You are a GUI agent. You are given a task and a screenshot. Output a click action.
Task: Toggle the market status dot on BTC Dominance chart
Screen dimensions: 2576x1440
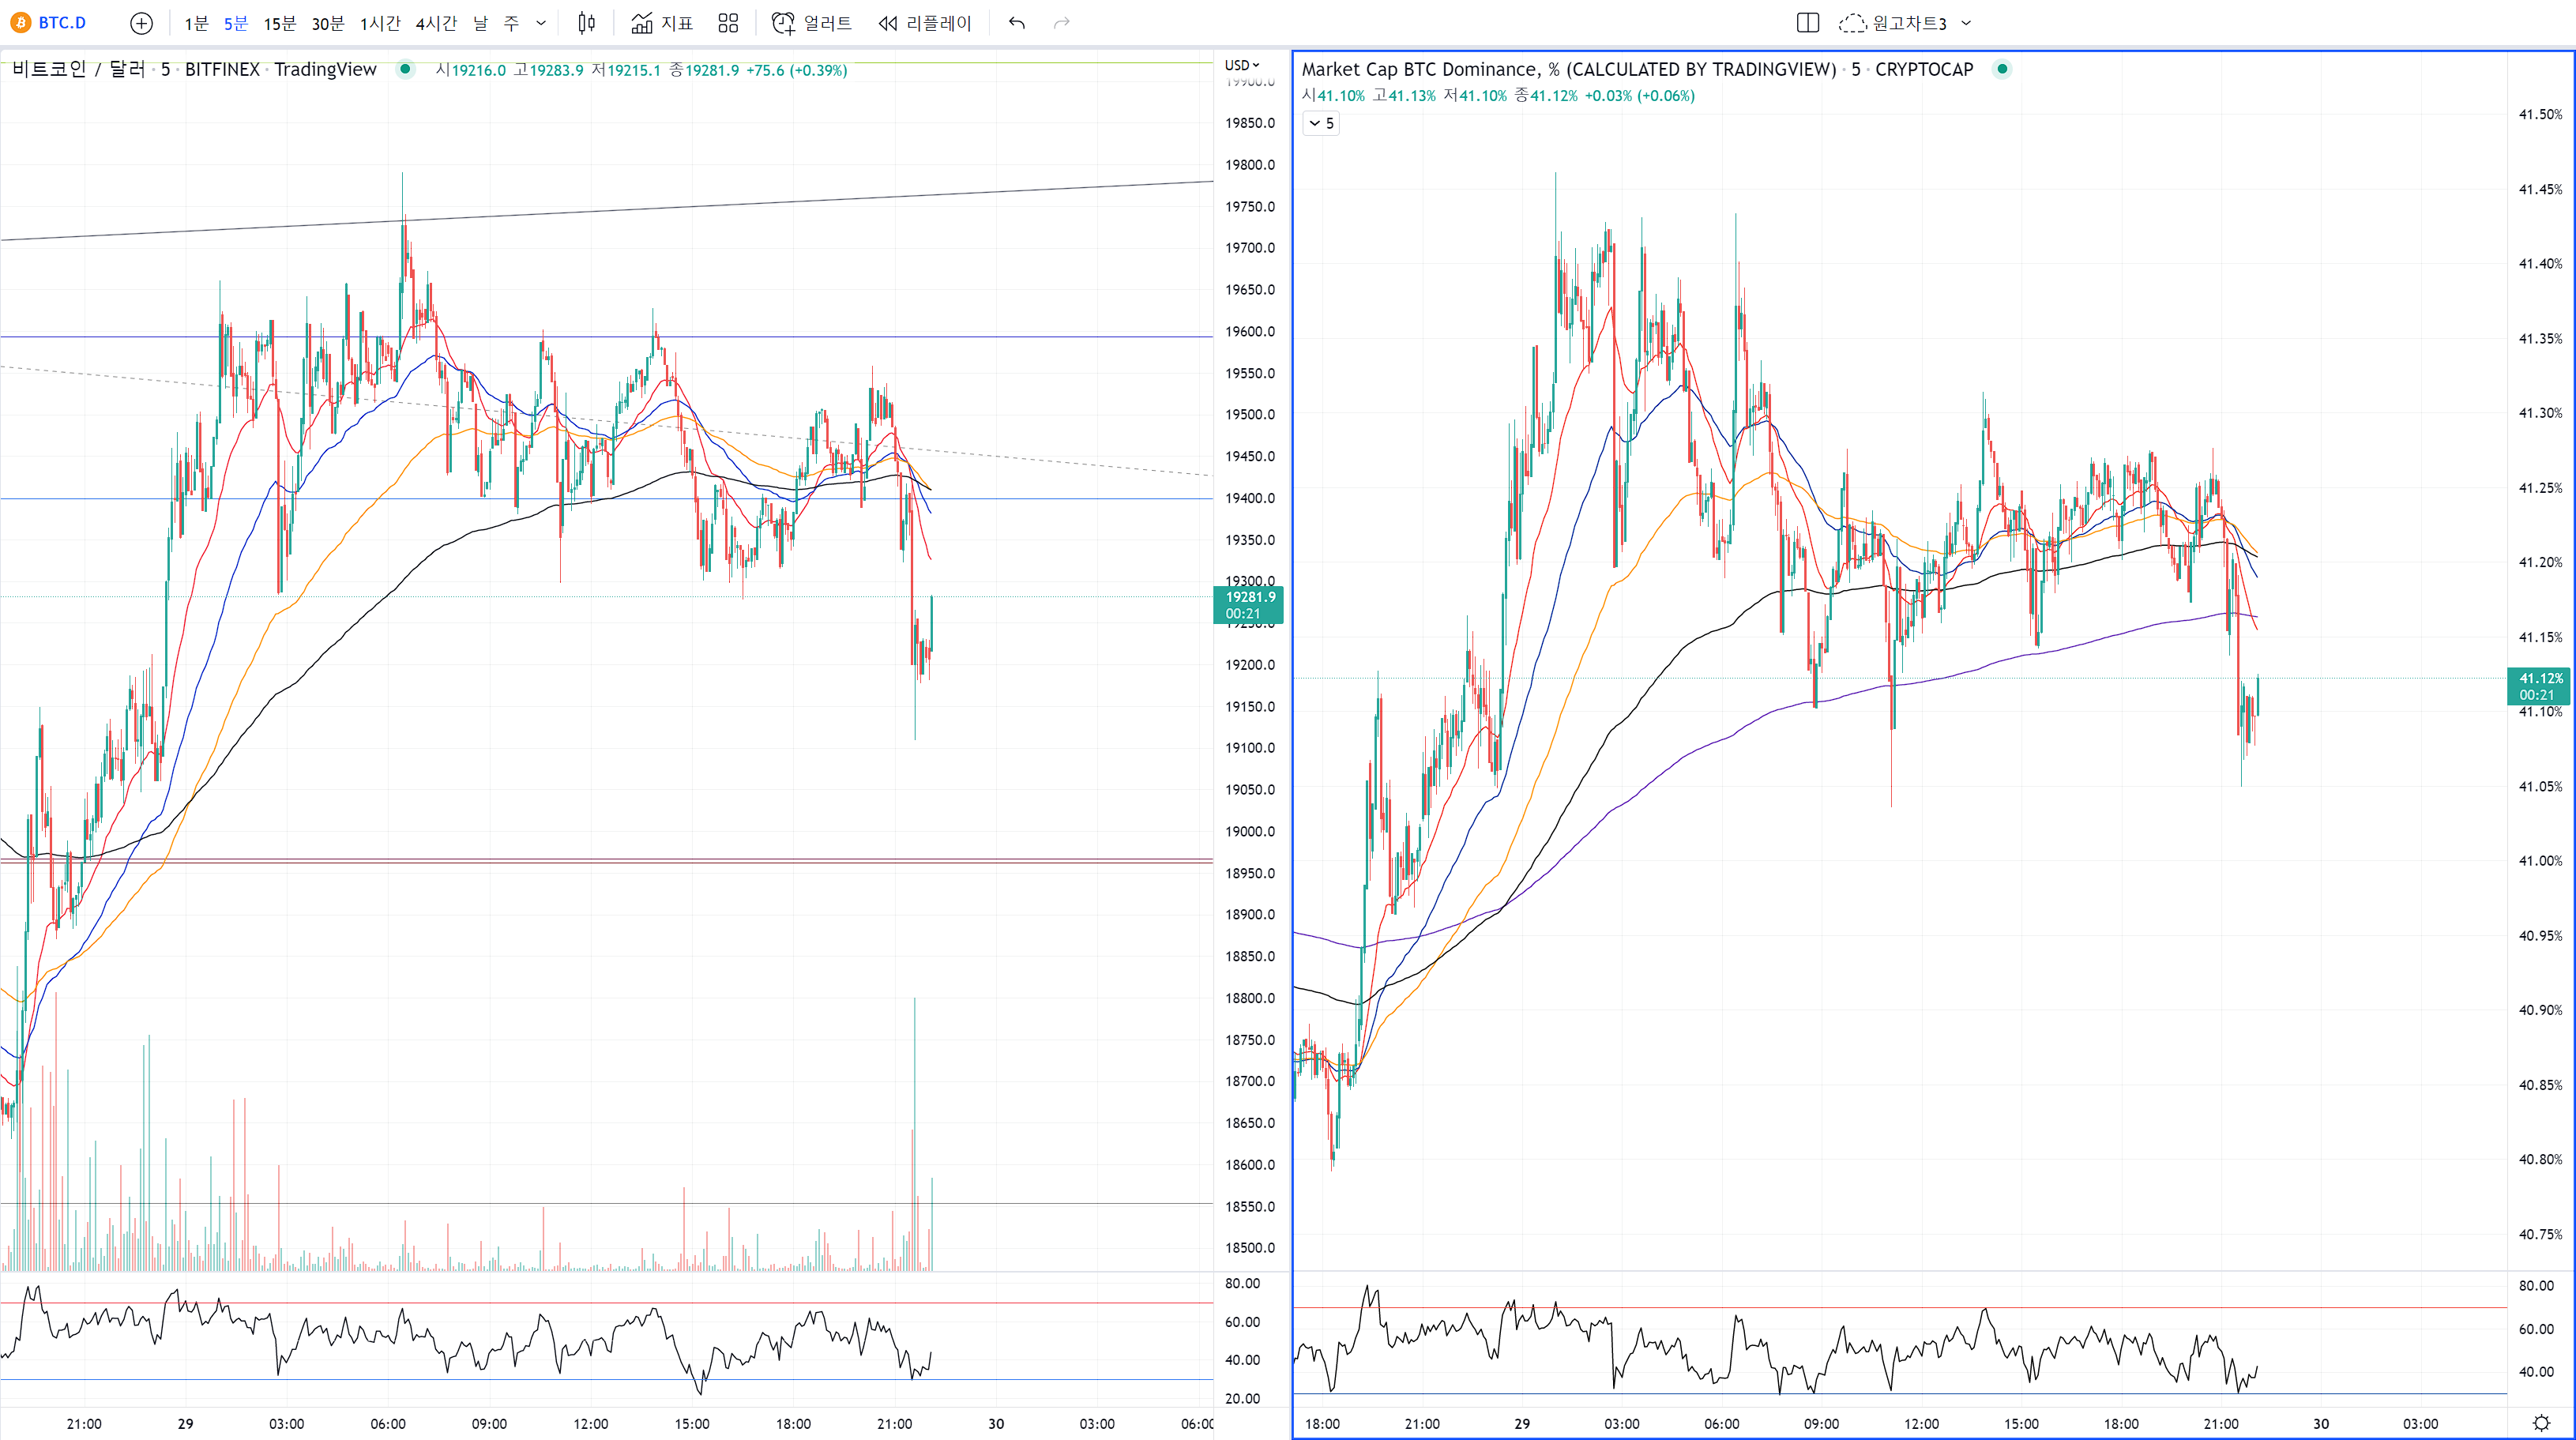pyautogui.click(x=2002, y=69)
